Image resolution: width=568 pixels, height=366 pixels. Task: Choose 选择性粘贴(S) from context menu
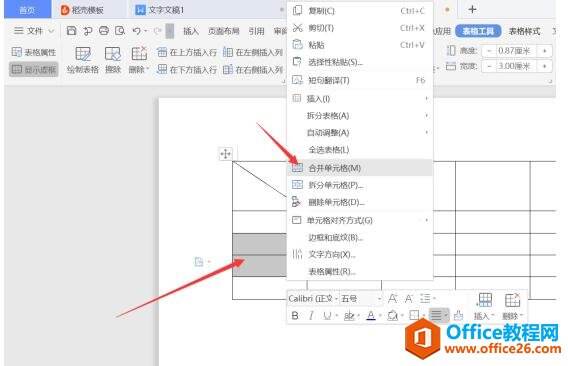(360, 62)
